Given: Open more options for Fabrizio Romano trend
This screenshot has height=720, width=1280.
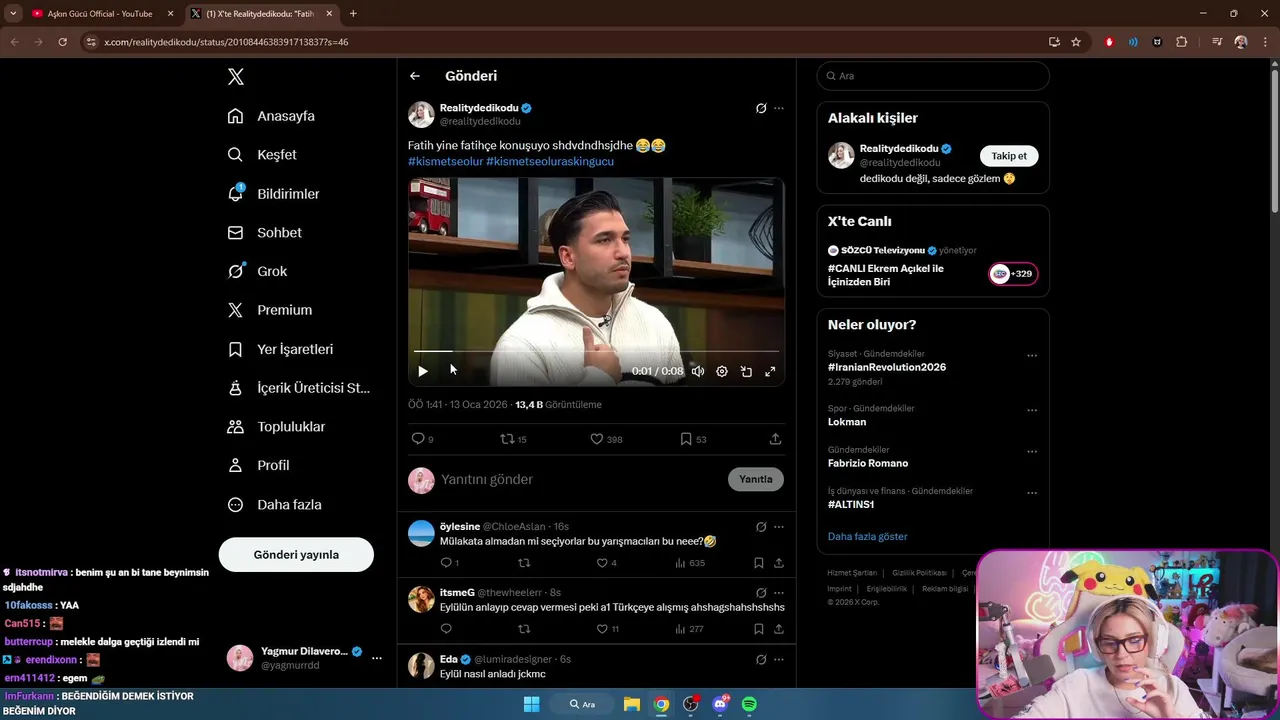Looking at the screenshot, I should [x=1032, y=452].
